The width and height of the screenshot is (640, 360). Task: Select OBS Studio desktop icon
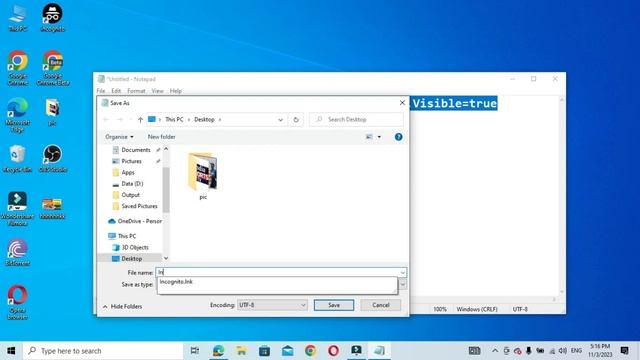coord(53,159)
